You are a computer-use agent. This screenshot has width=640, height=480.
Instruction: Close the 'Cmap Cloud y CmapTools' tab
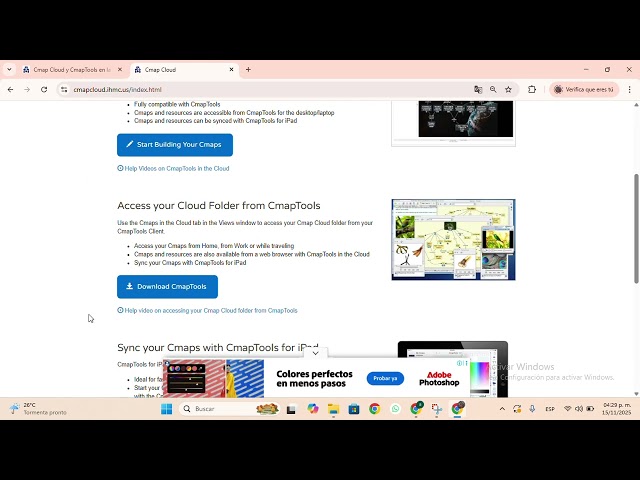(120, 70)
